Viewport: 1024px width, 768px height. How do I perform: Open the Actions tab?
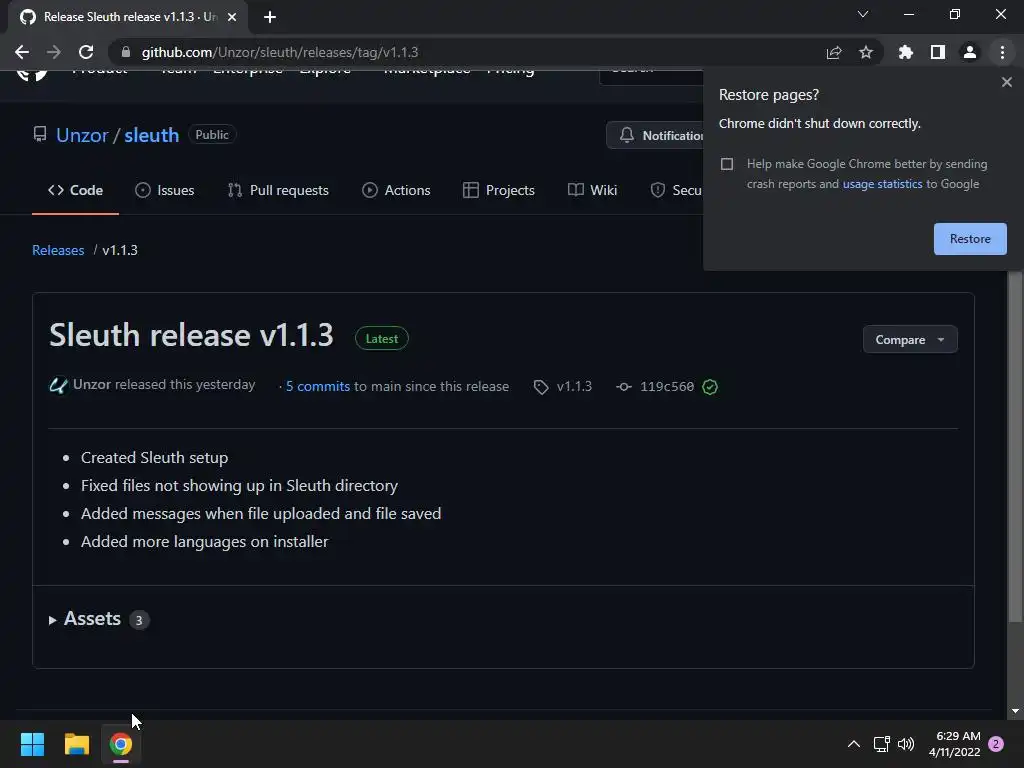click(x=396, y=190)
